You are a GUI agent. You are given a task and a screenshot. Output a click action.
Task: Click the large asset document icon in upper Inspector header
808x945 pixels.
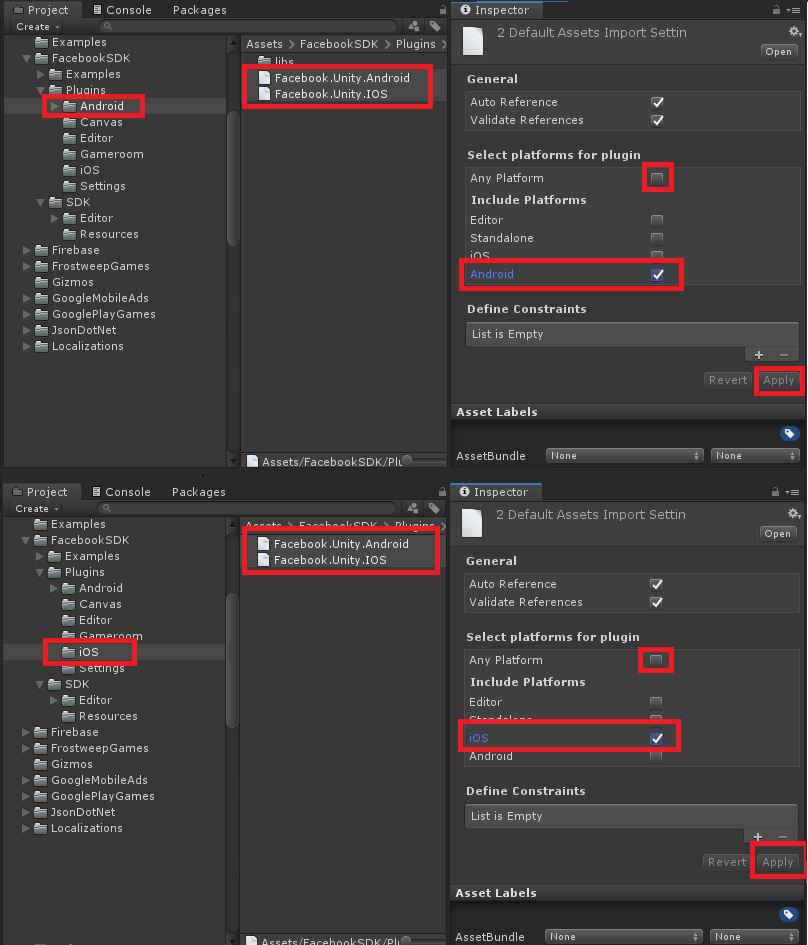point(473,41)
